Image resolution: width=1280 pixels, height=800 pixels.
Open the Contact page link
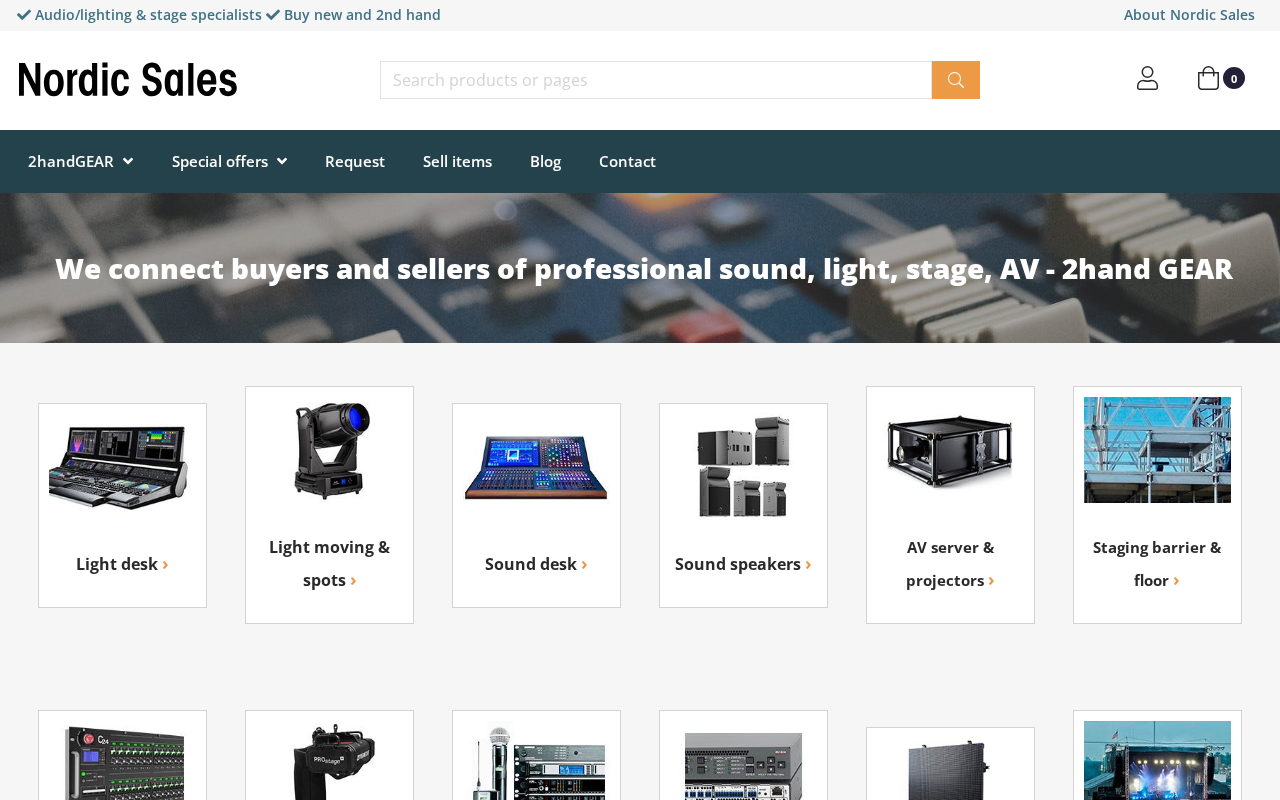[x=627, y=161]
